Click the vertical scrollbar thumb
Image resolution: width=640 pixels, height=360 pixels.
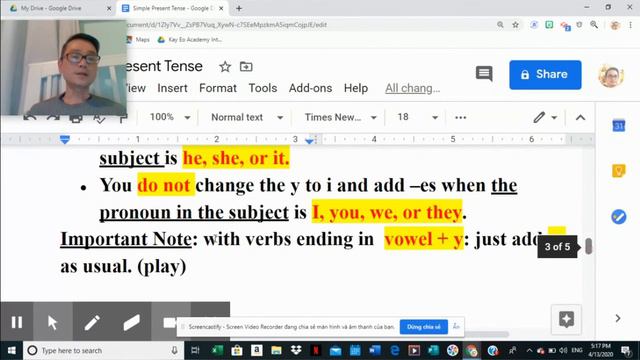click(x=588, y=246)
